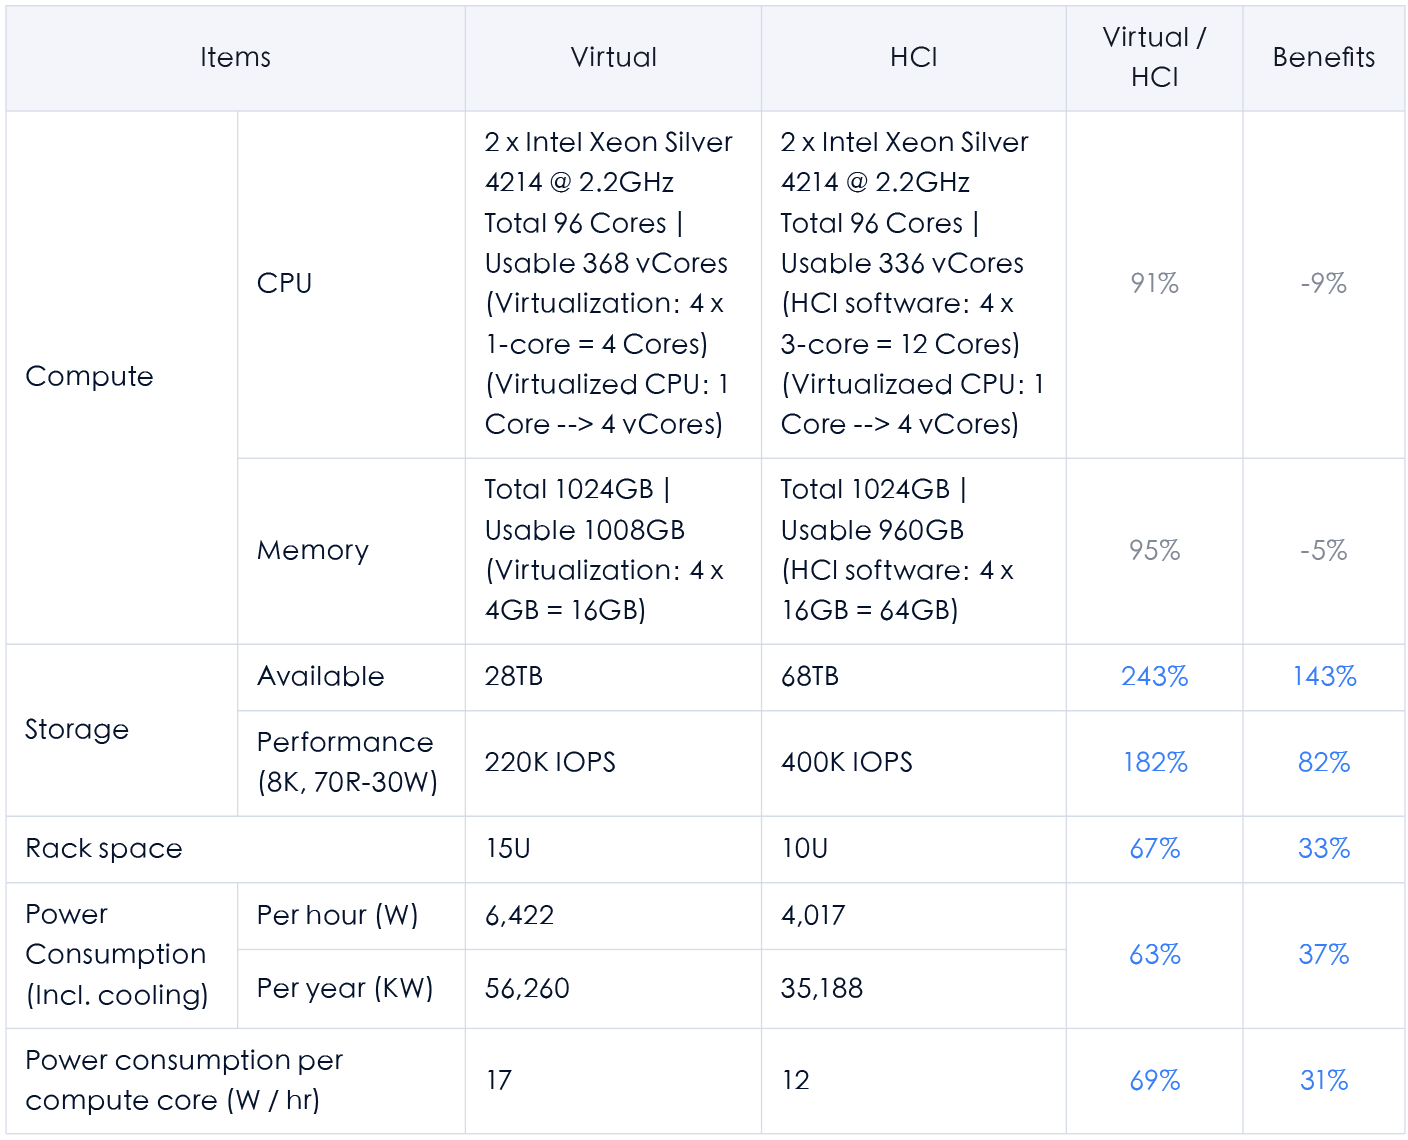Select the 6,422 per hour value
1408x1140 pixels.
pyautogui.click(x=519, y=915)
